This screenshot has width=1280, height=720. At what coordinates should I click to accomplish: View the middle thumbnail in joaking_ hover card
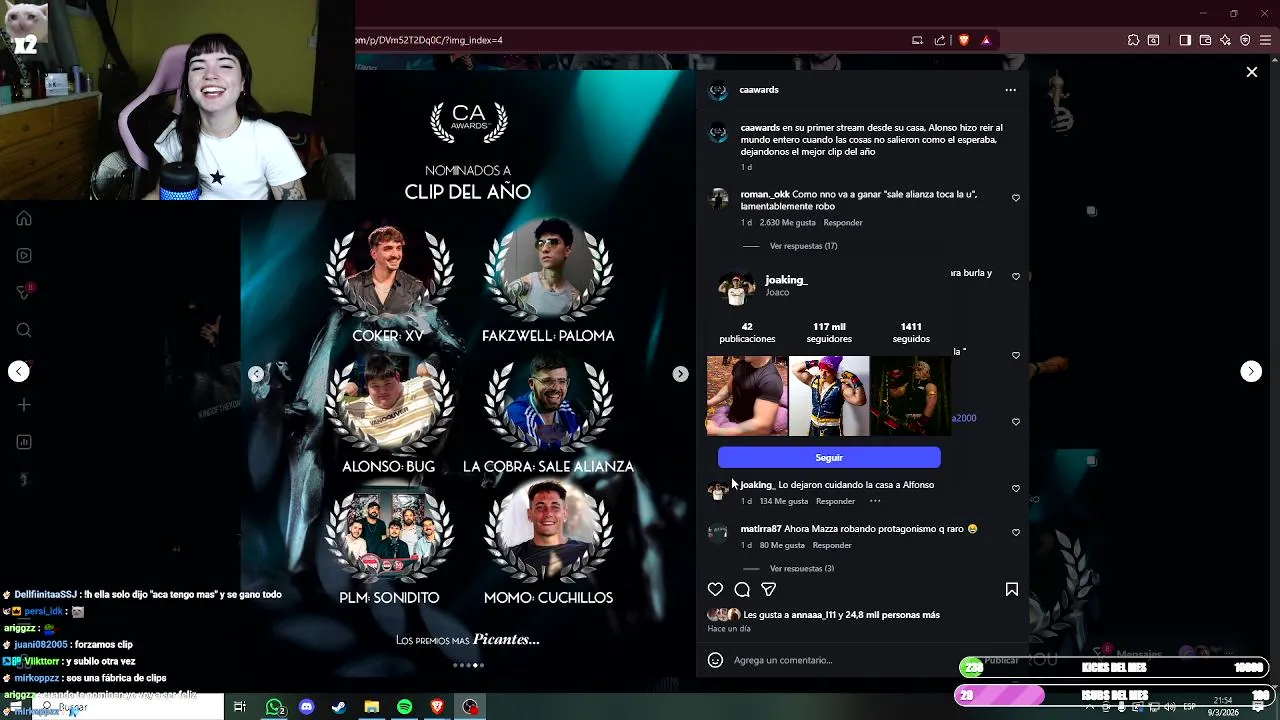tap(829, 396)
